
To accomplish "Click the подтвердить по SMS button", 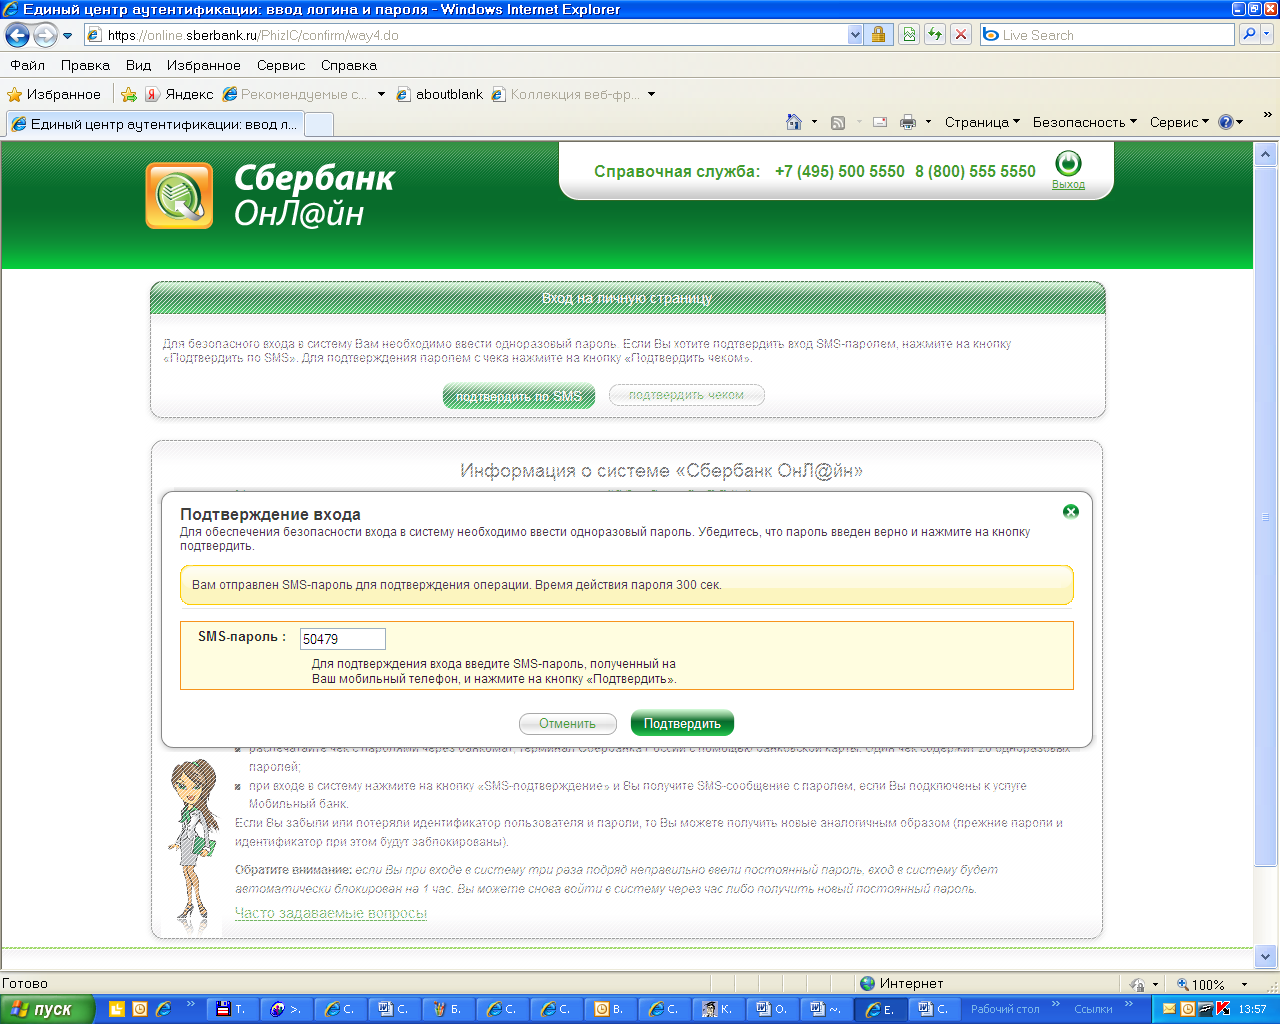I will tap(519, 396).
